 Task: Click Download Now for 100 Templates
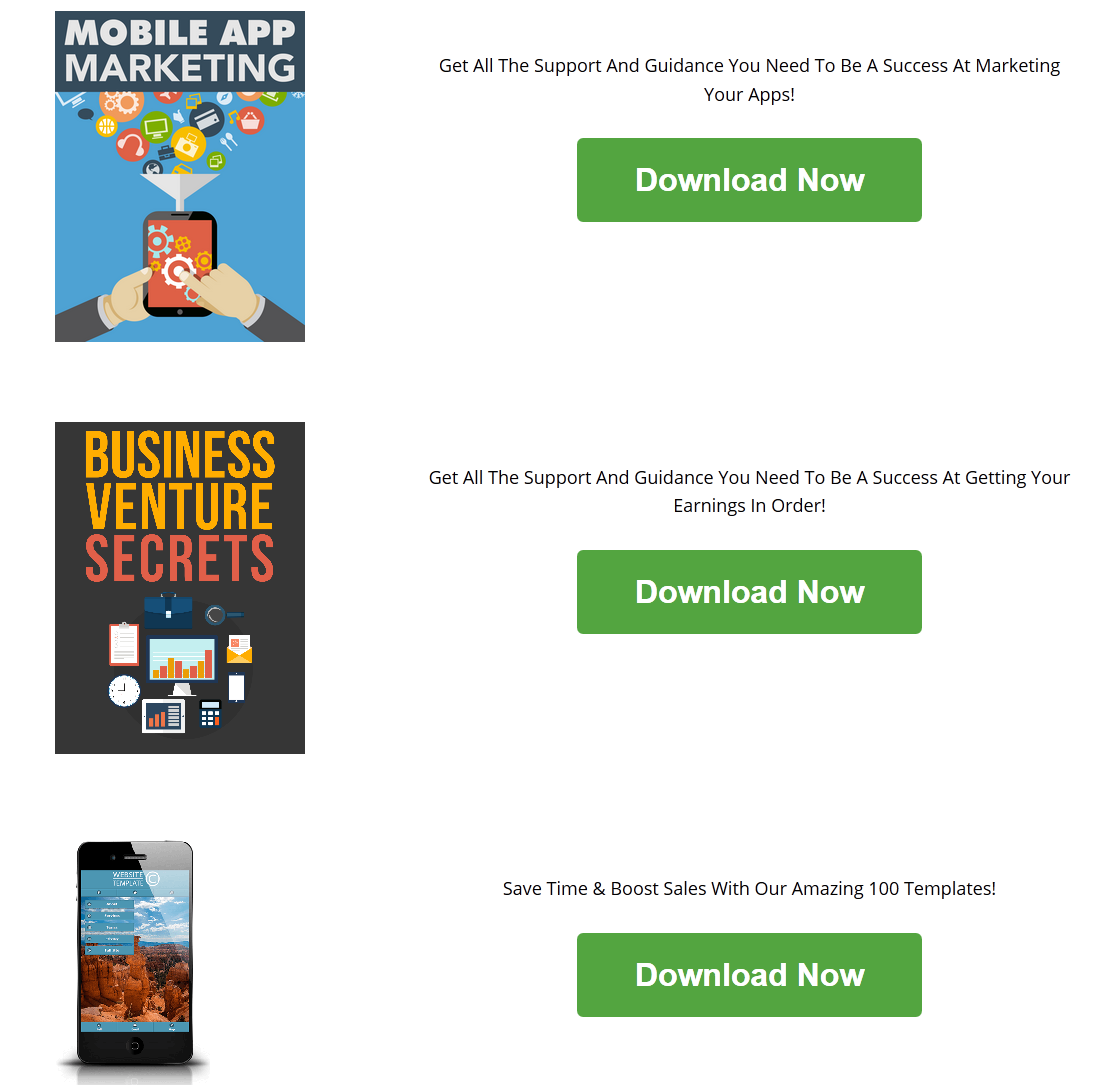pos(749,975)
